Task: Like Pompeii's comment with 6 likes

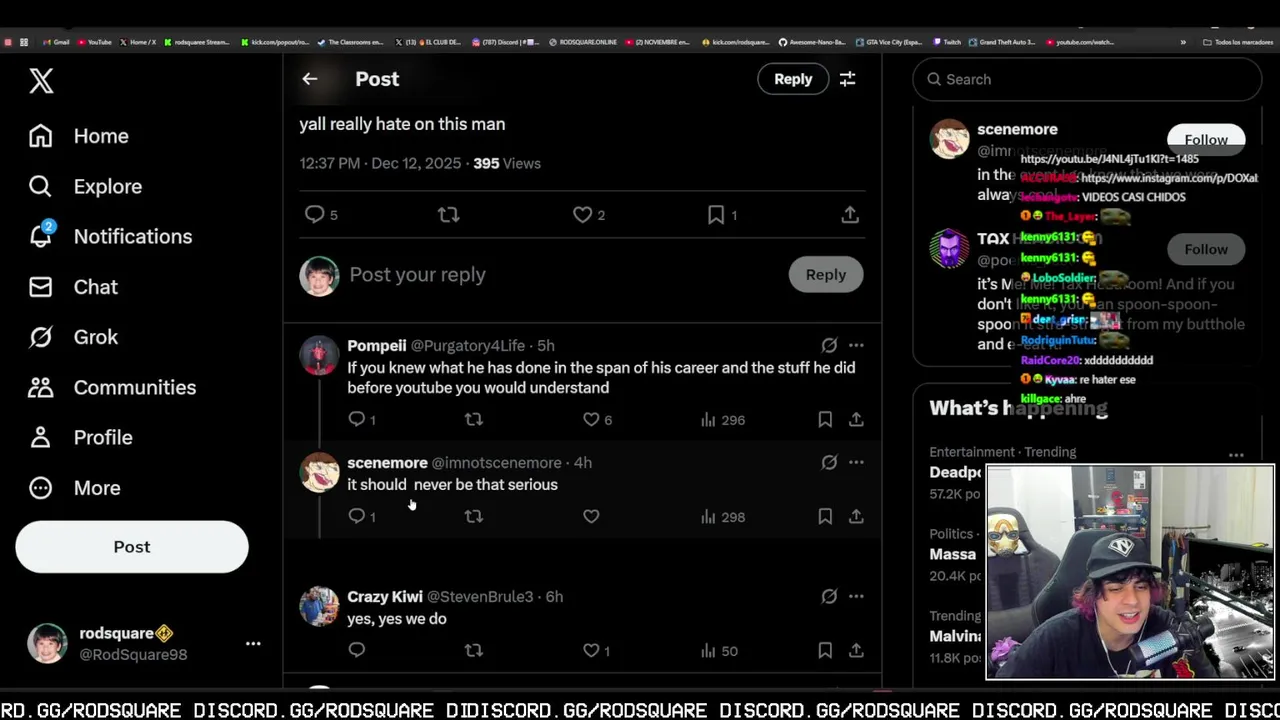Action: (x=597, y=419)
